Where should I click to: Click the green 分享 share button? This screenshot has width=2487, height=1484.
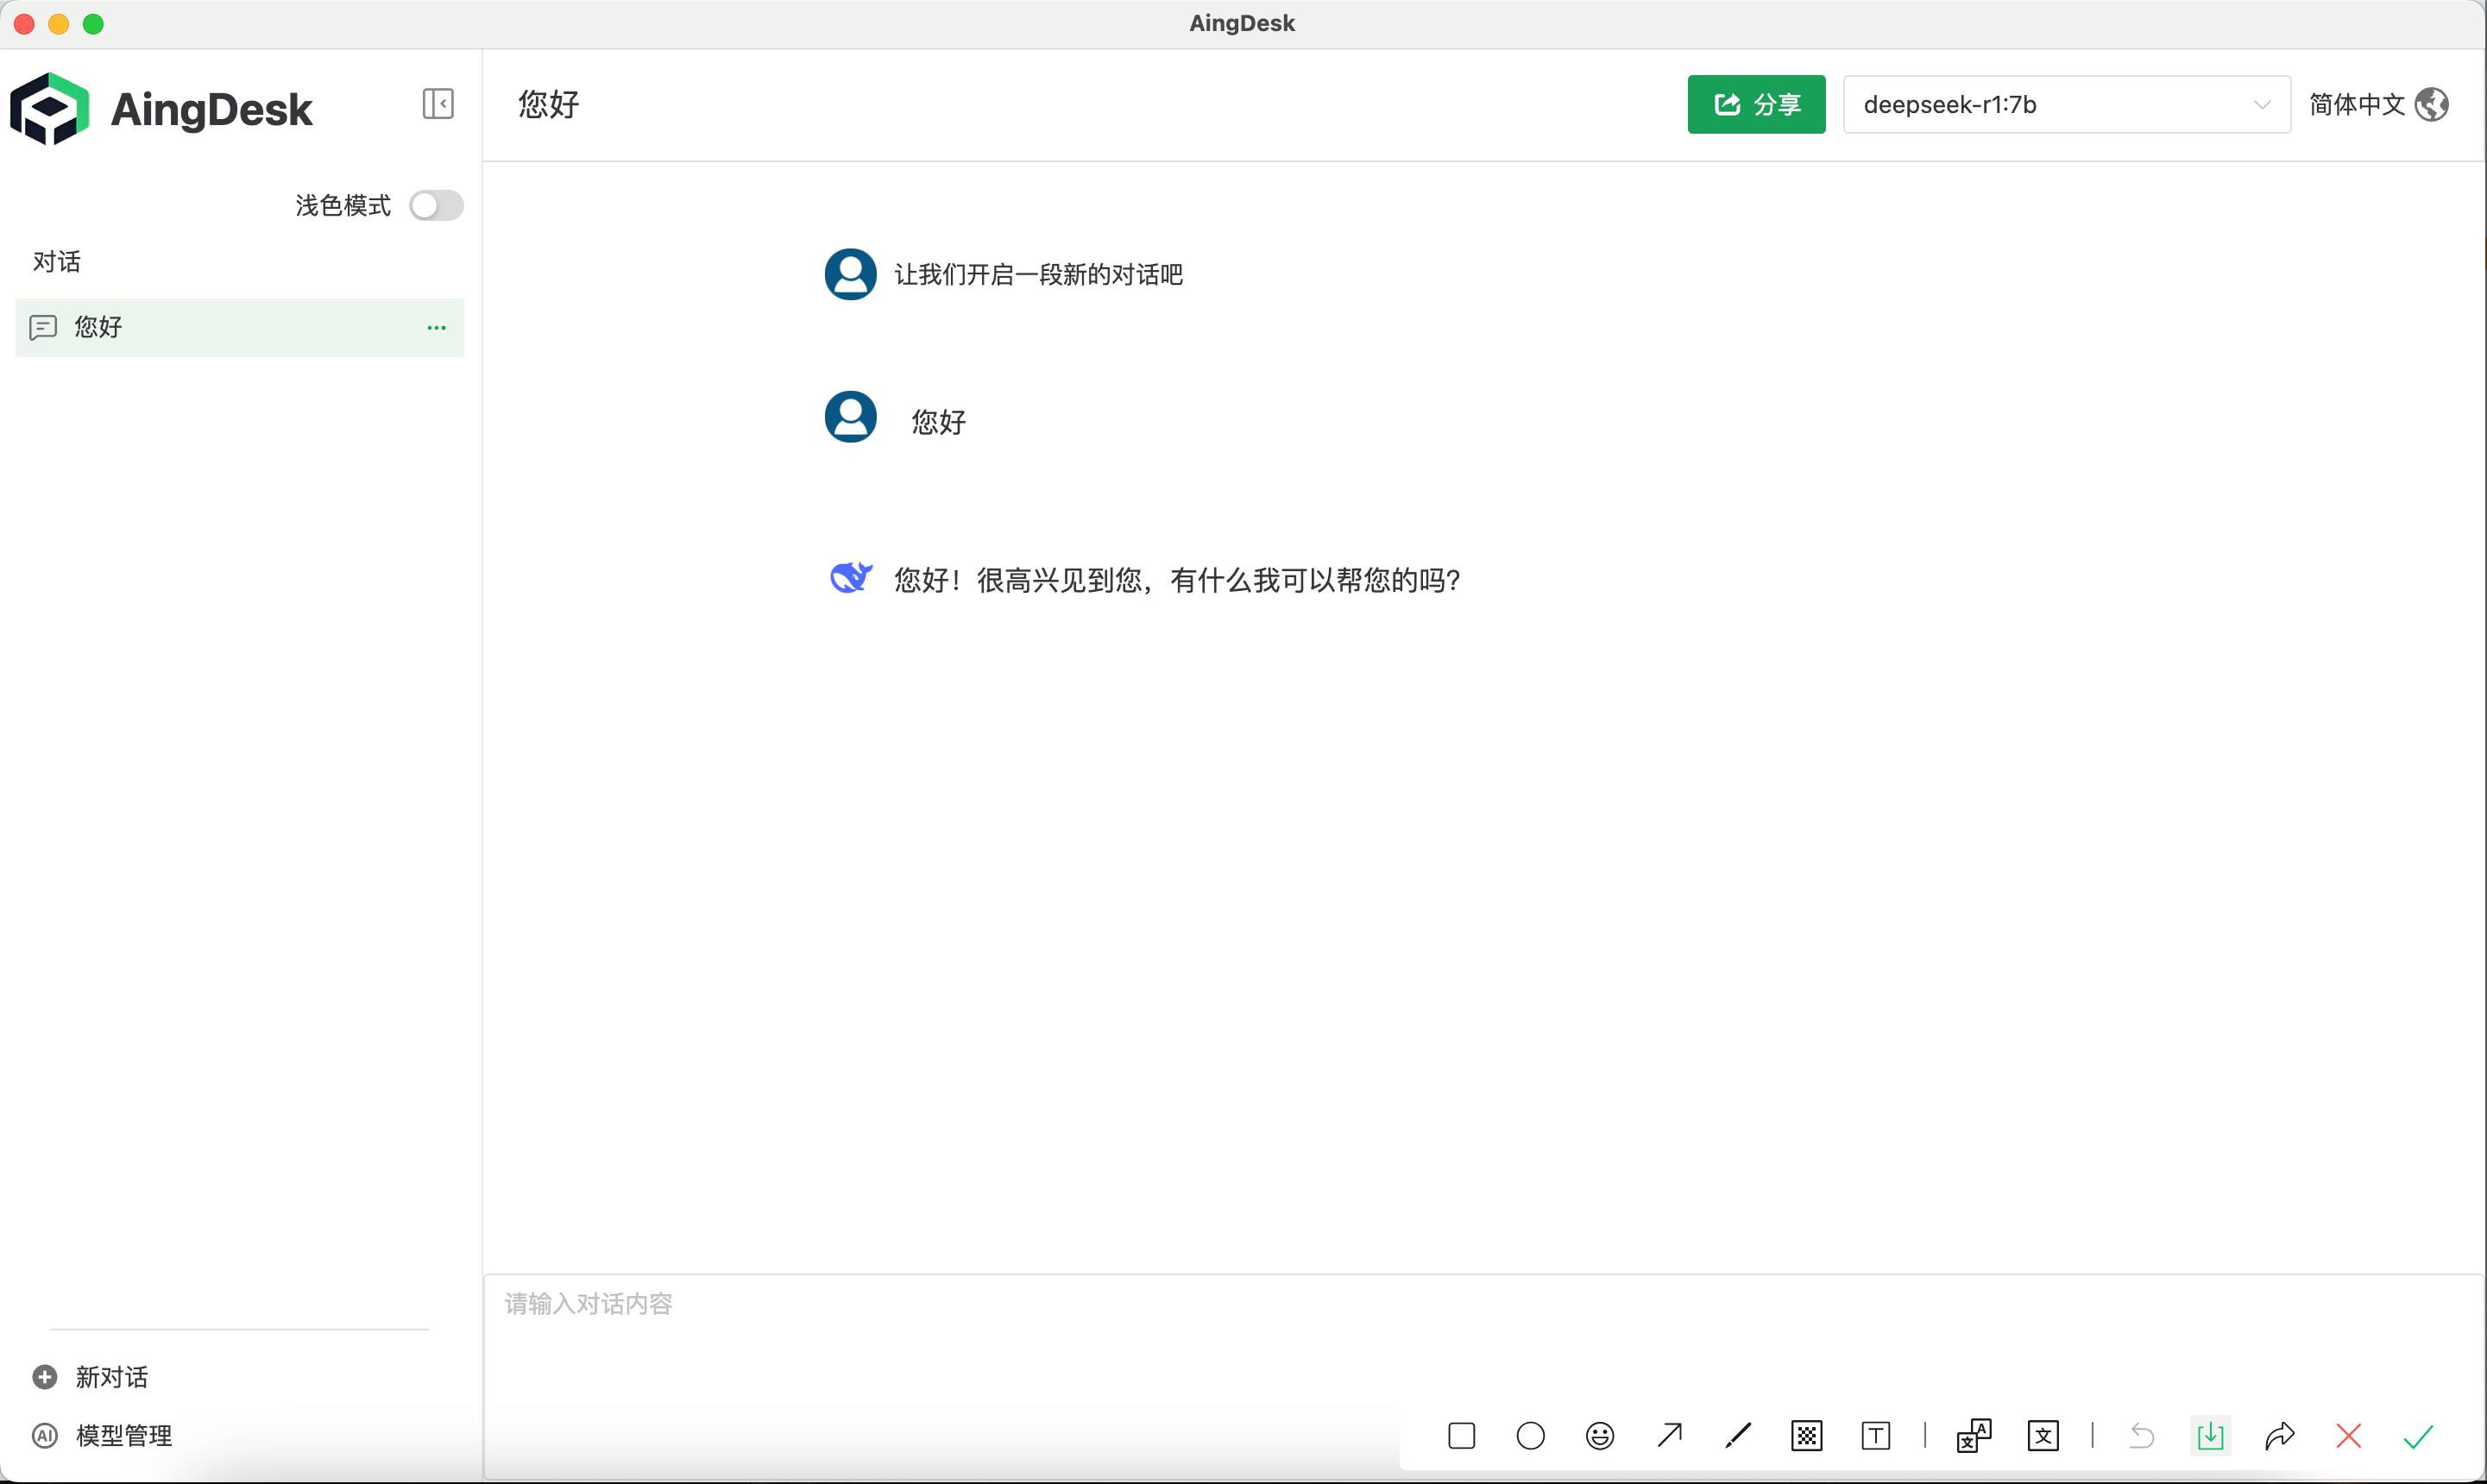[x=1755, y=104]
